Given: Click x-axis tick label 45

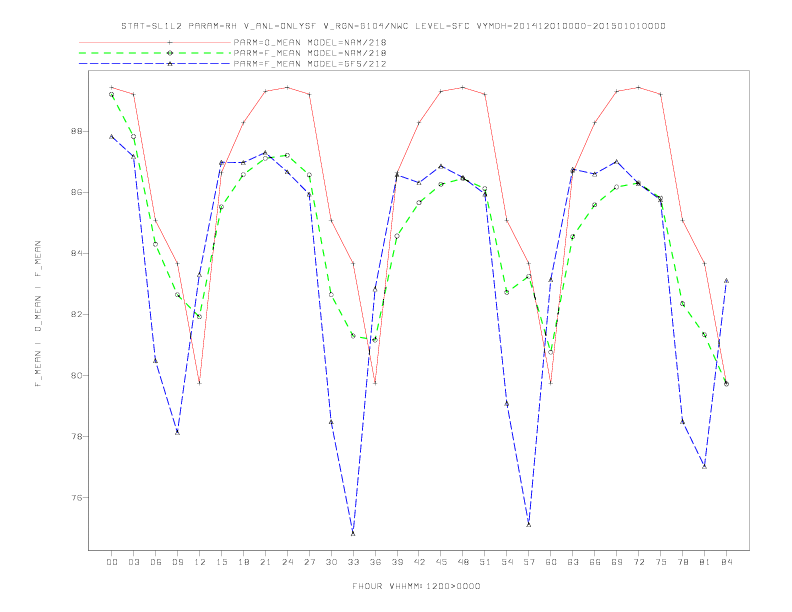Looking at the screenshot, I should [x=441, y=562].
